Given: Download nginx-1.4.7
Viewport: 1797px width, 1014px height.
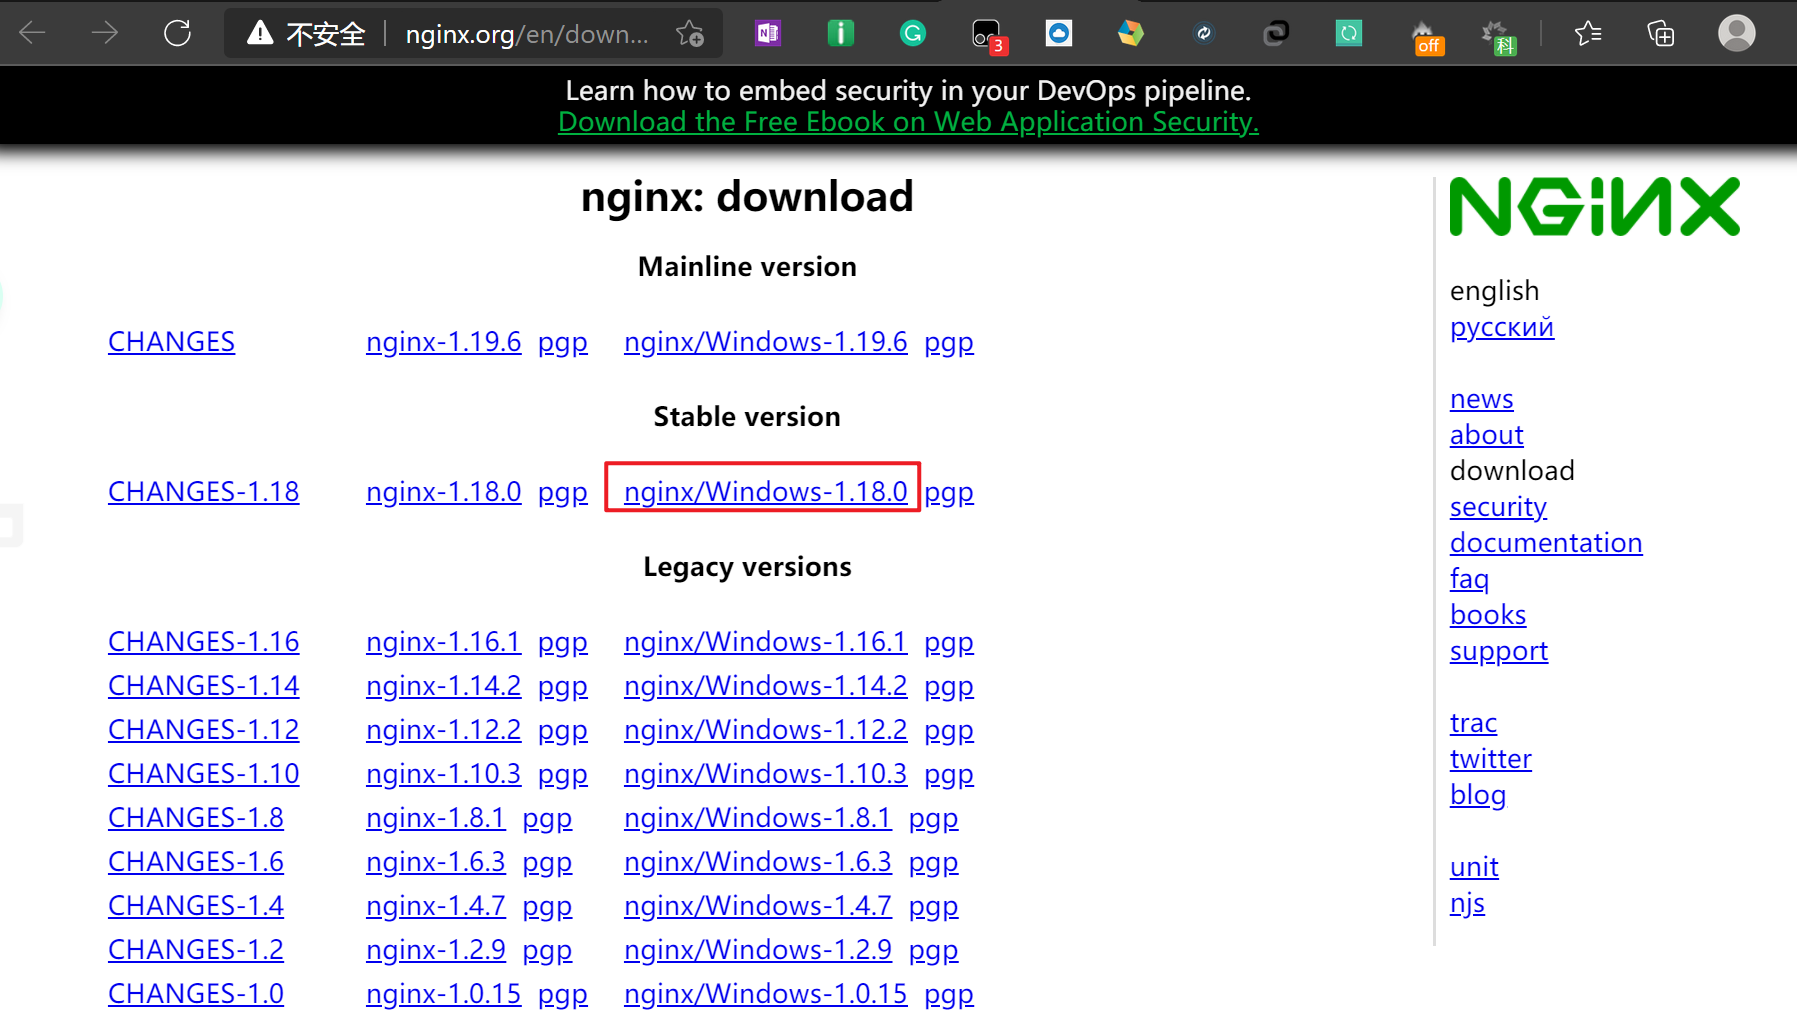Looking at the screenshot, I should 435,906.
